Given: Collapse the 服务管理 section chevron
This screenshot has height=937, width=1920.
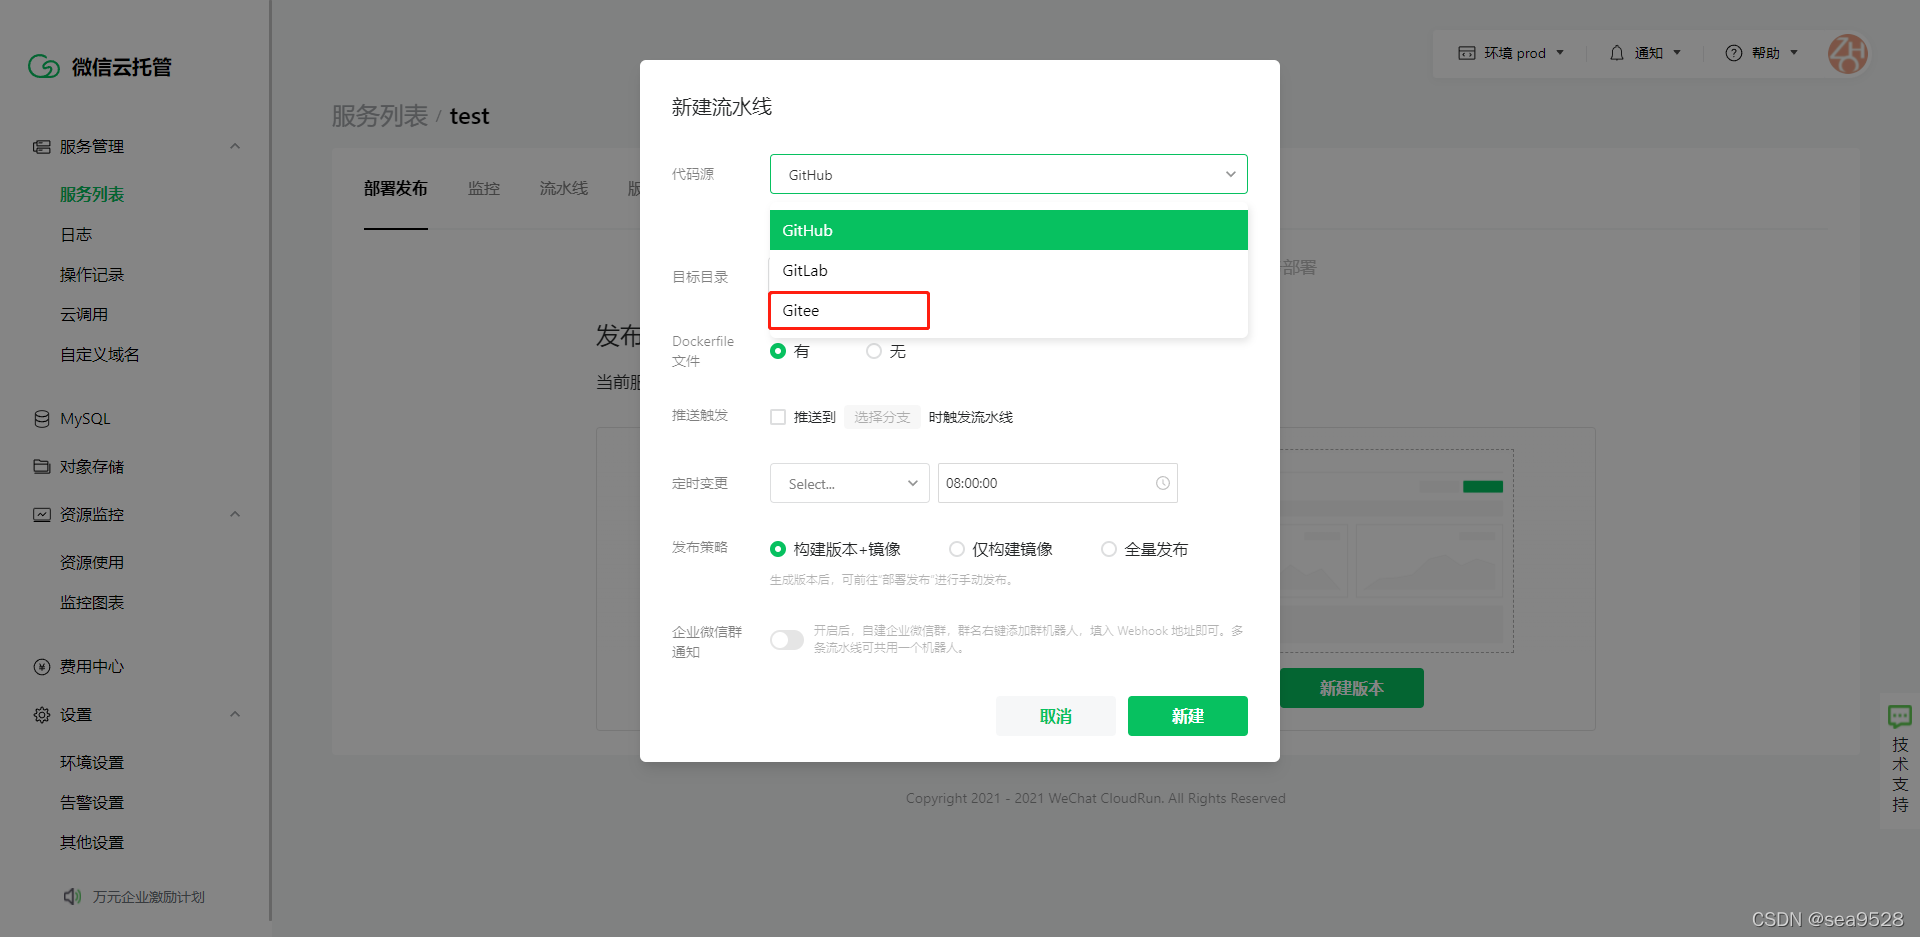Looking at the screenshot, I should tap(235, 147).
